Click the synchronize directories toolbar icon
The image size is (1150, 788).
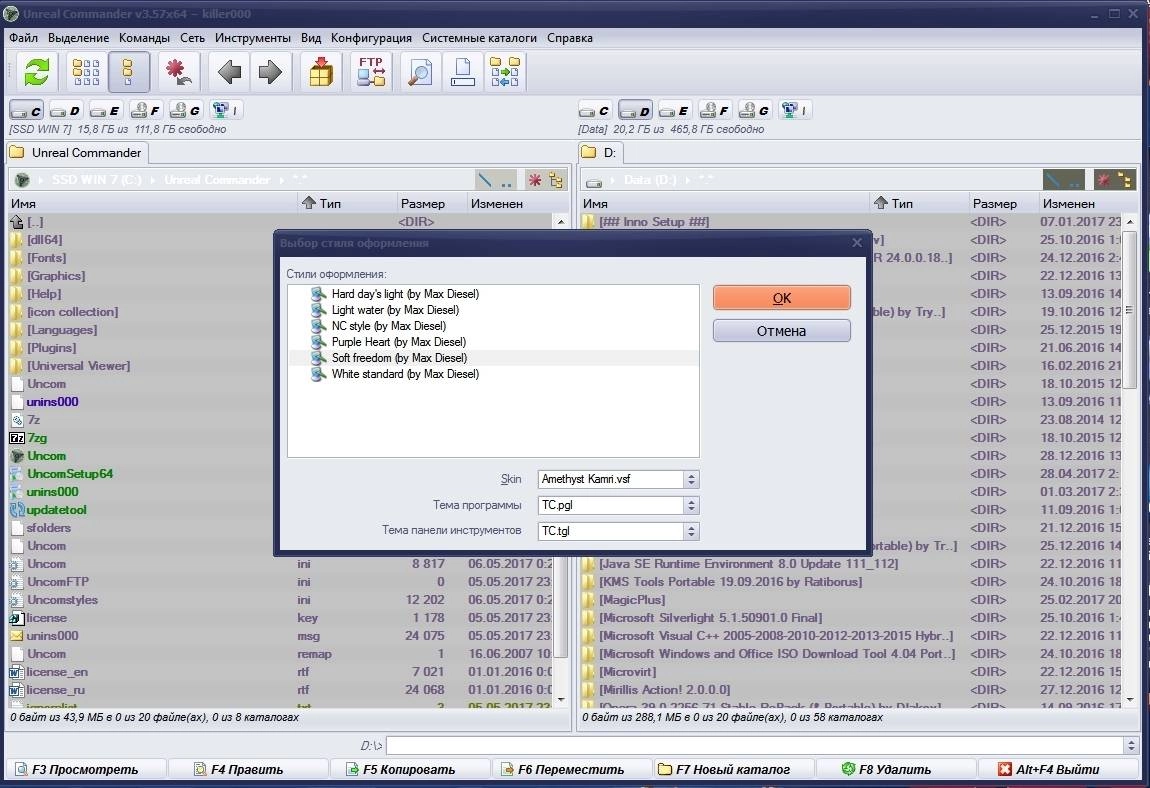pos(505,72)
